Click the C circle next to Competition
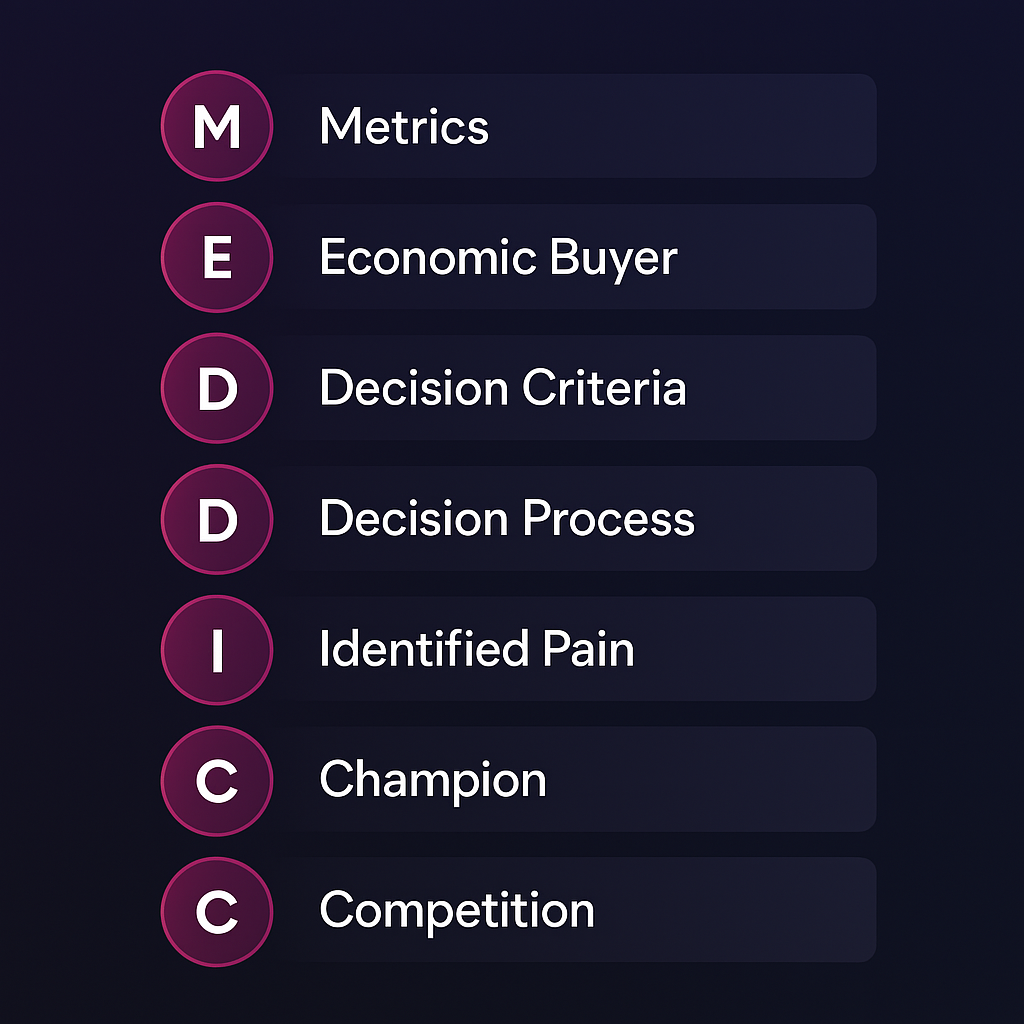1024x1024 pixels. tap(217, 912)
